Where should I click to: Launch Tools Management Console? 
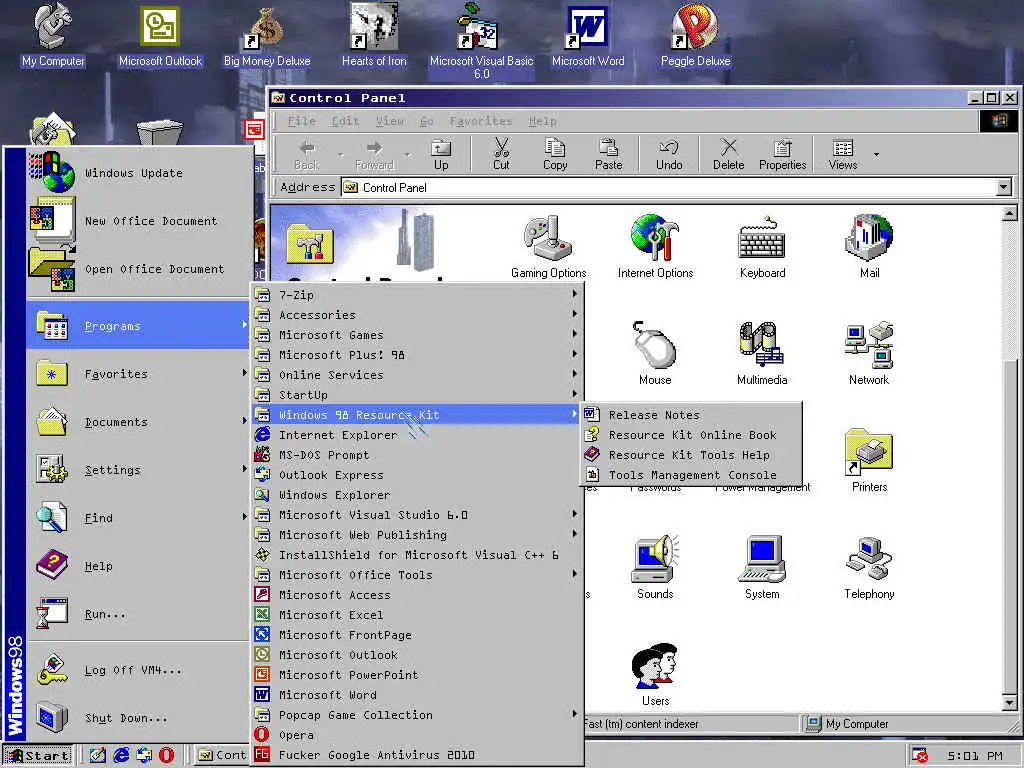click(691, 475)
